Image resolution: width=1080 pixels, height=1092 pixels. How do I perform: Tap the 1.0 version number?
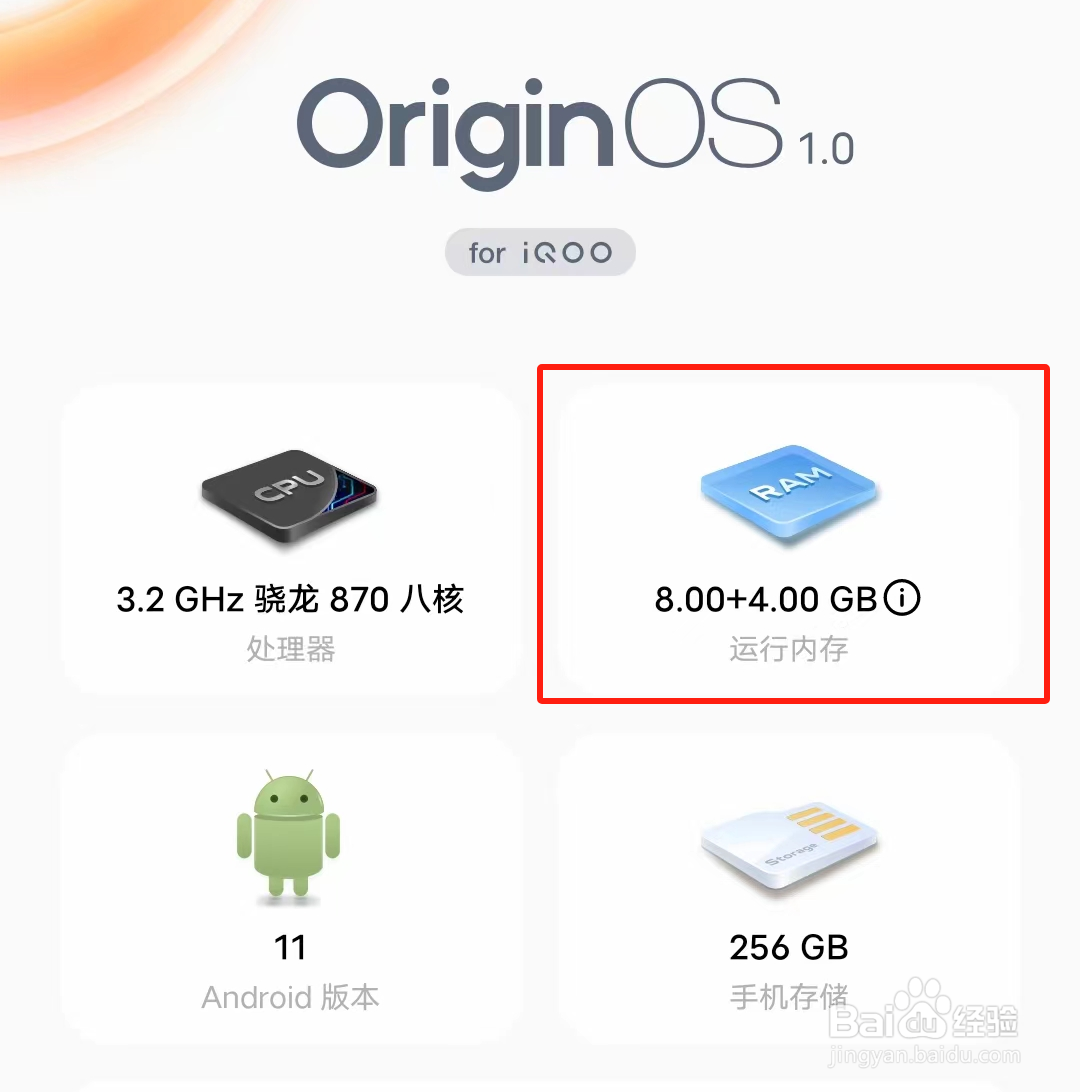[826, 148]
